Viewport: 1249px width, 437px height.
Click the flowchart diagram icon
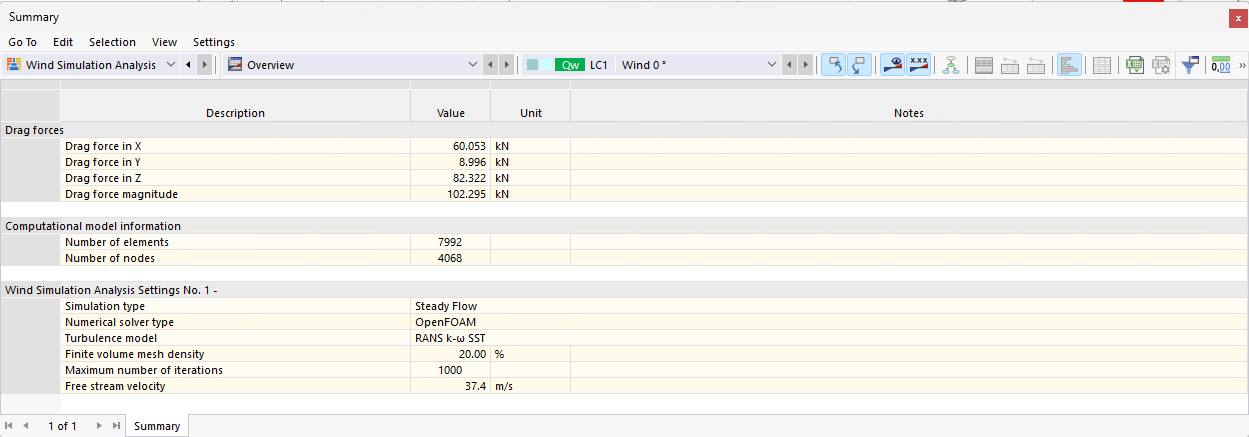coord(951,65)
